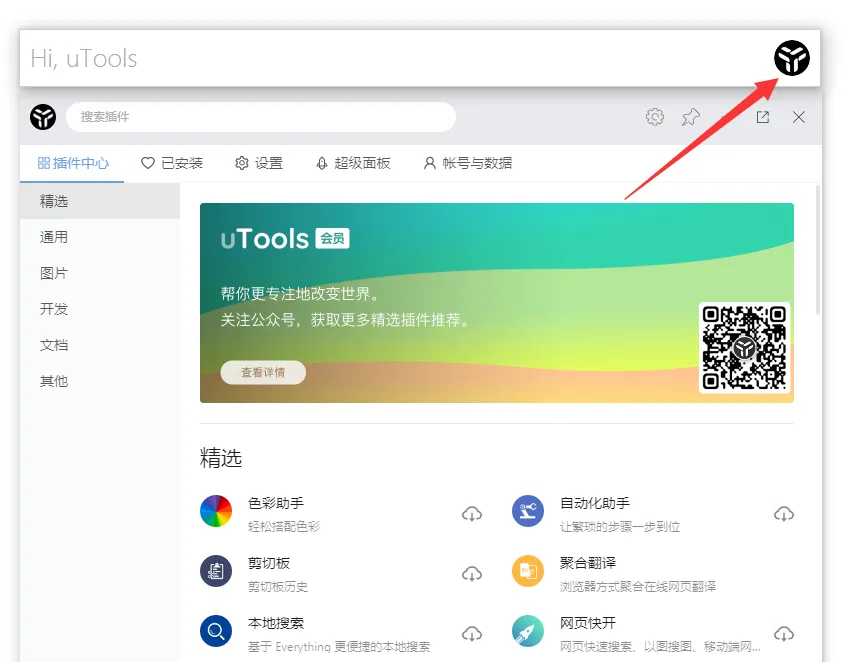Detach plugin into separate window icon
This screenshot has width=853, height=662.
click(x=763, y=117)
